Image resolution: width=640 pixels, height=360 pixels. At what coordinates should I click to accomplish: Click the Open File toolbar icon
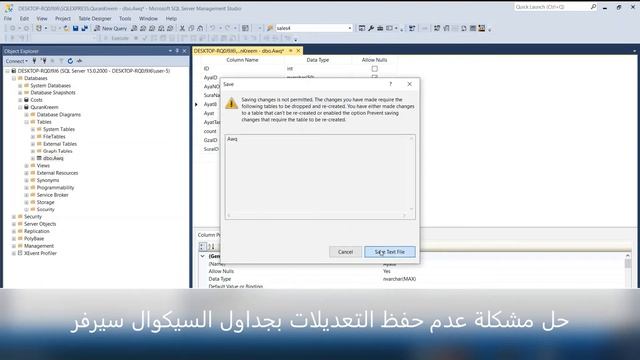tap(66, 28)
